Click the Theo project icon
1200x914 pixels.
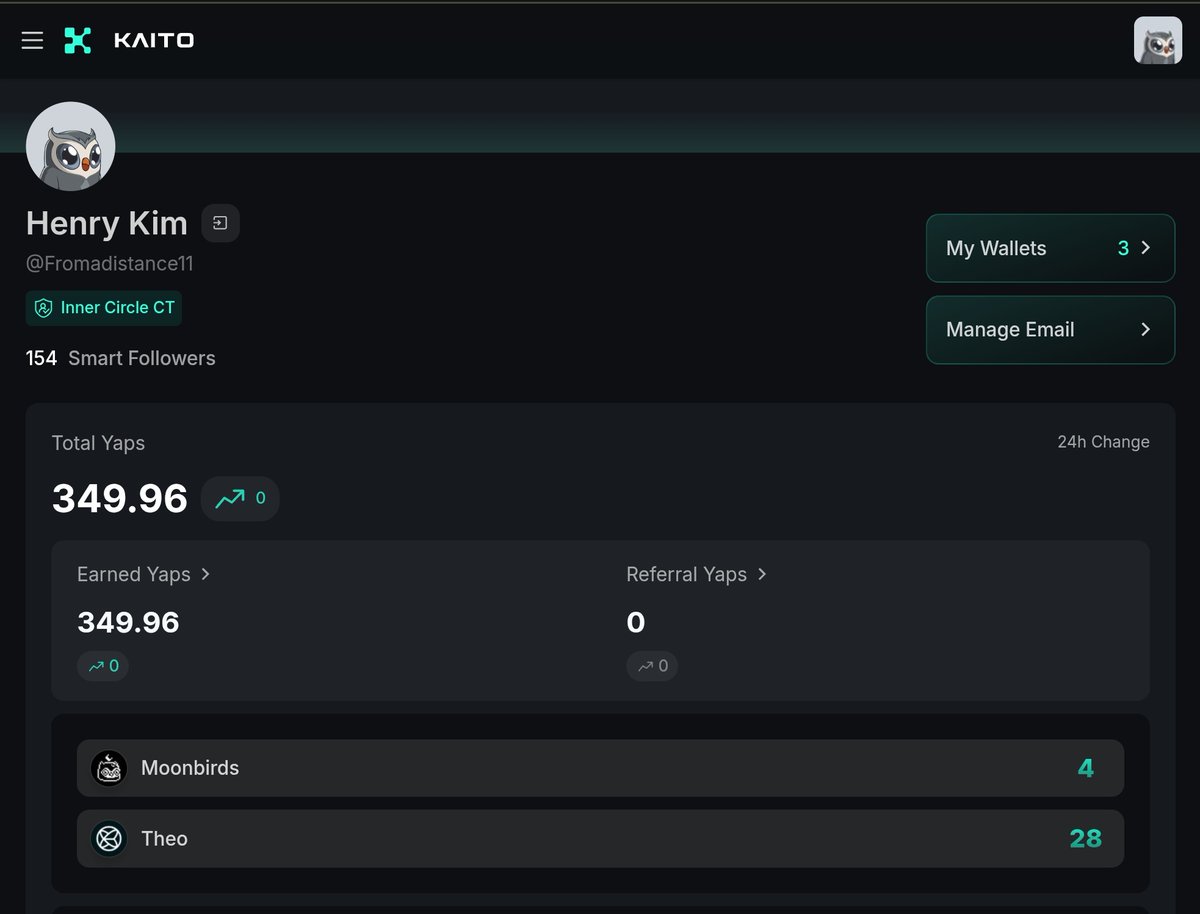click(x=109, y=838)
